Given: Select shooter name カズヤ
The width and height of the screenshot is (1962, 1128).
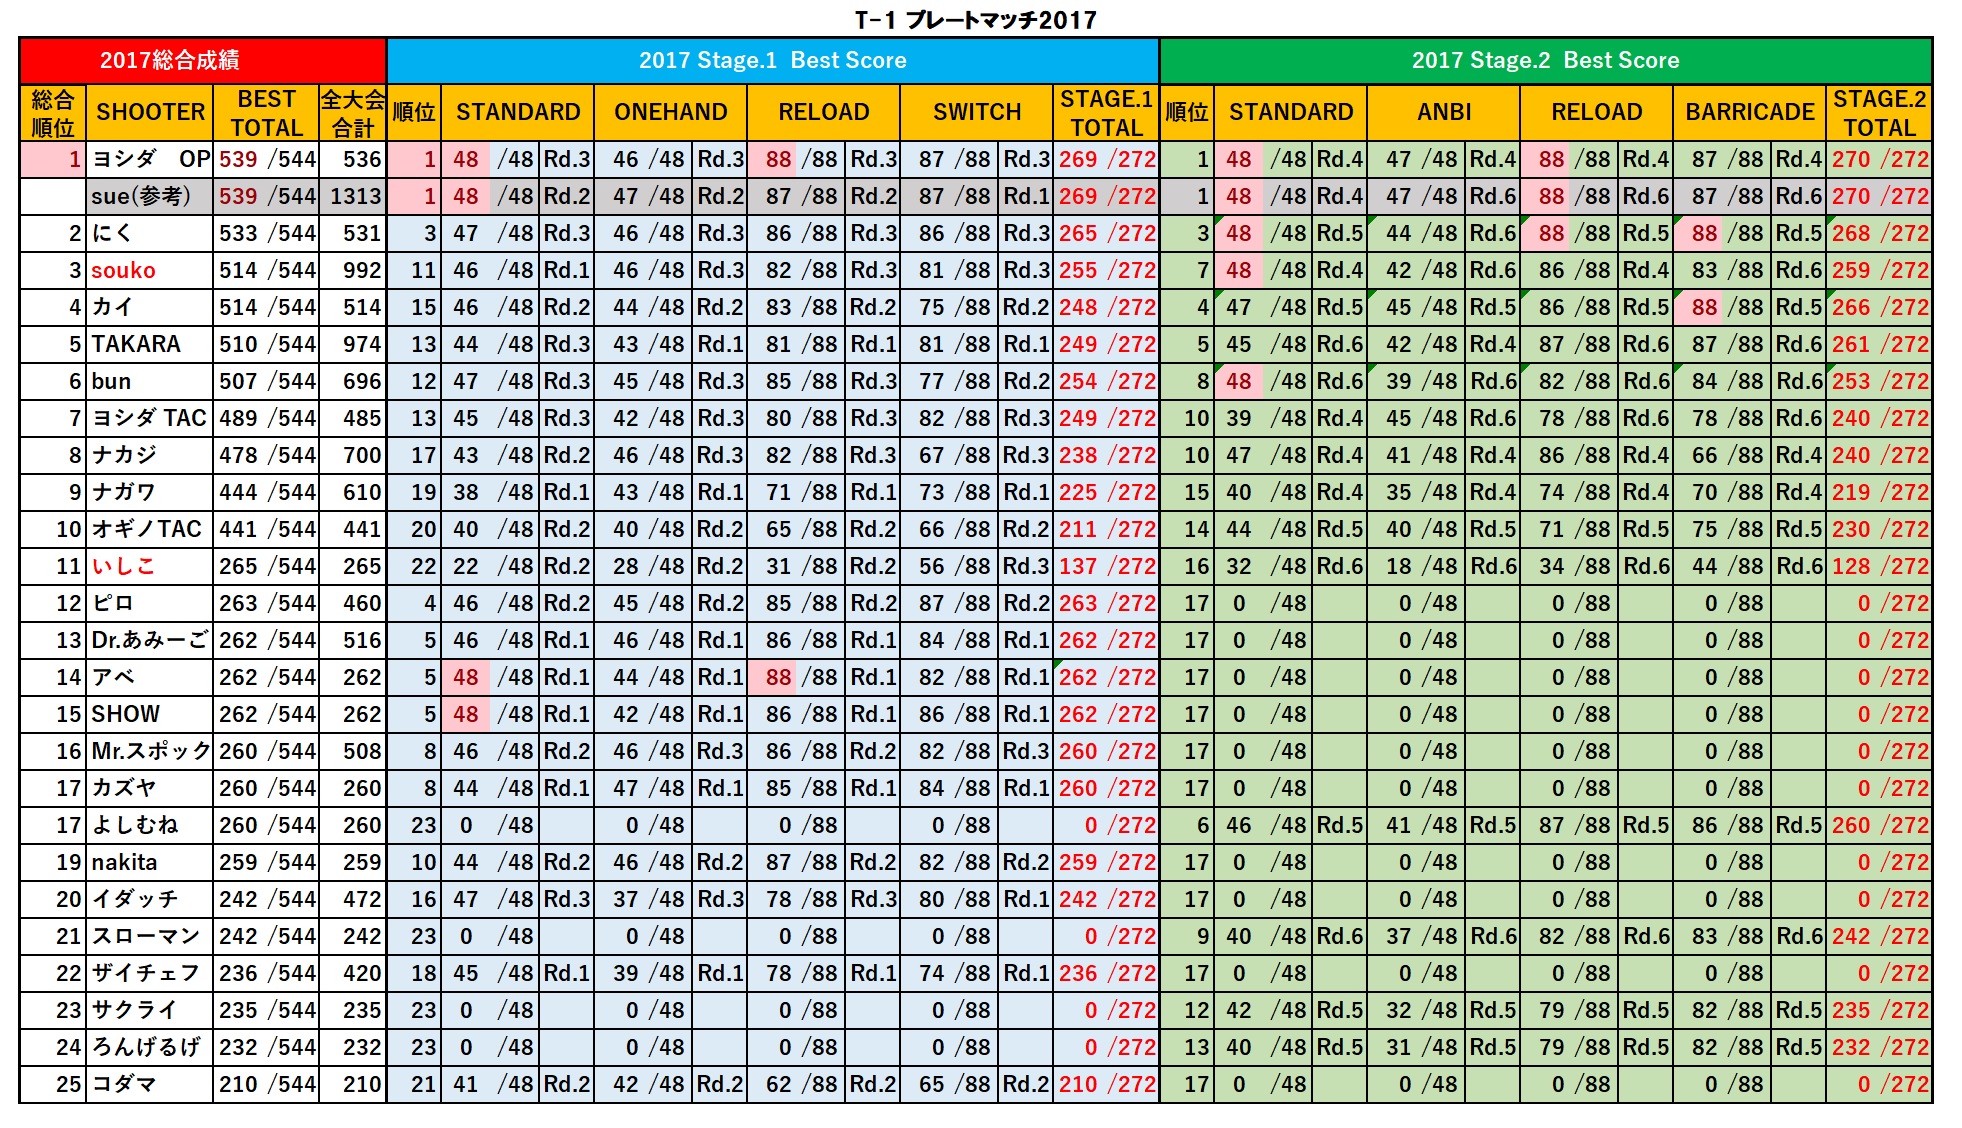Looking at the screenshot, I should point(124,788).
